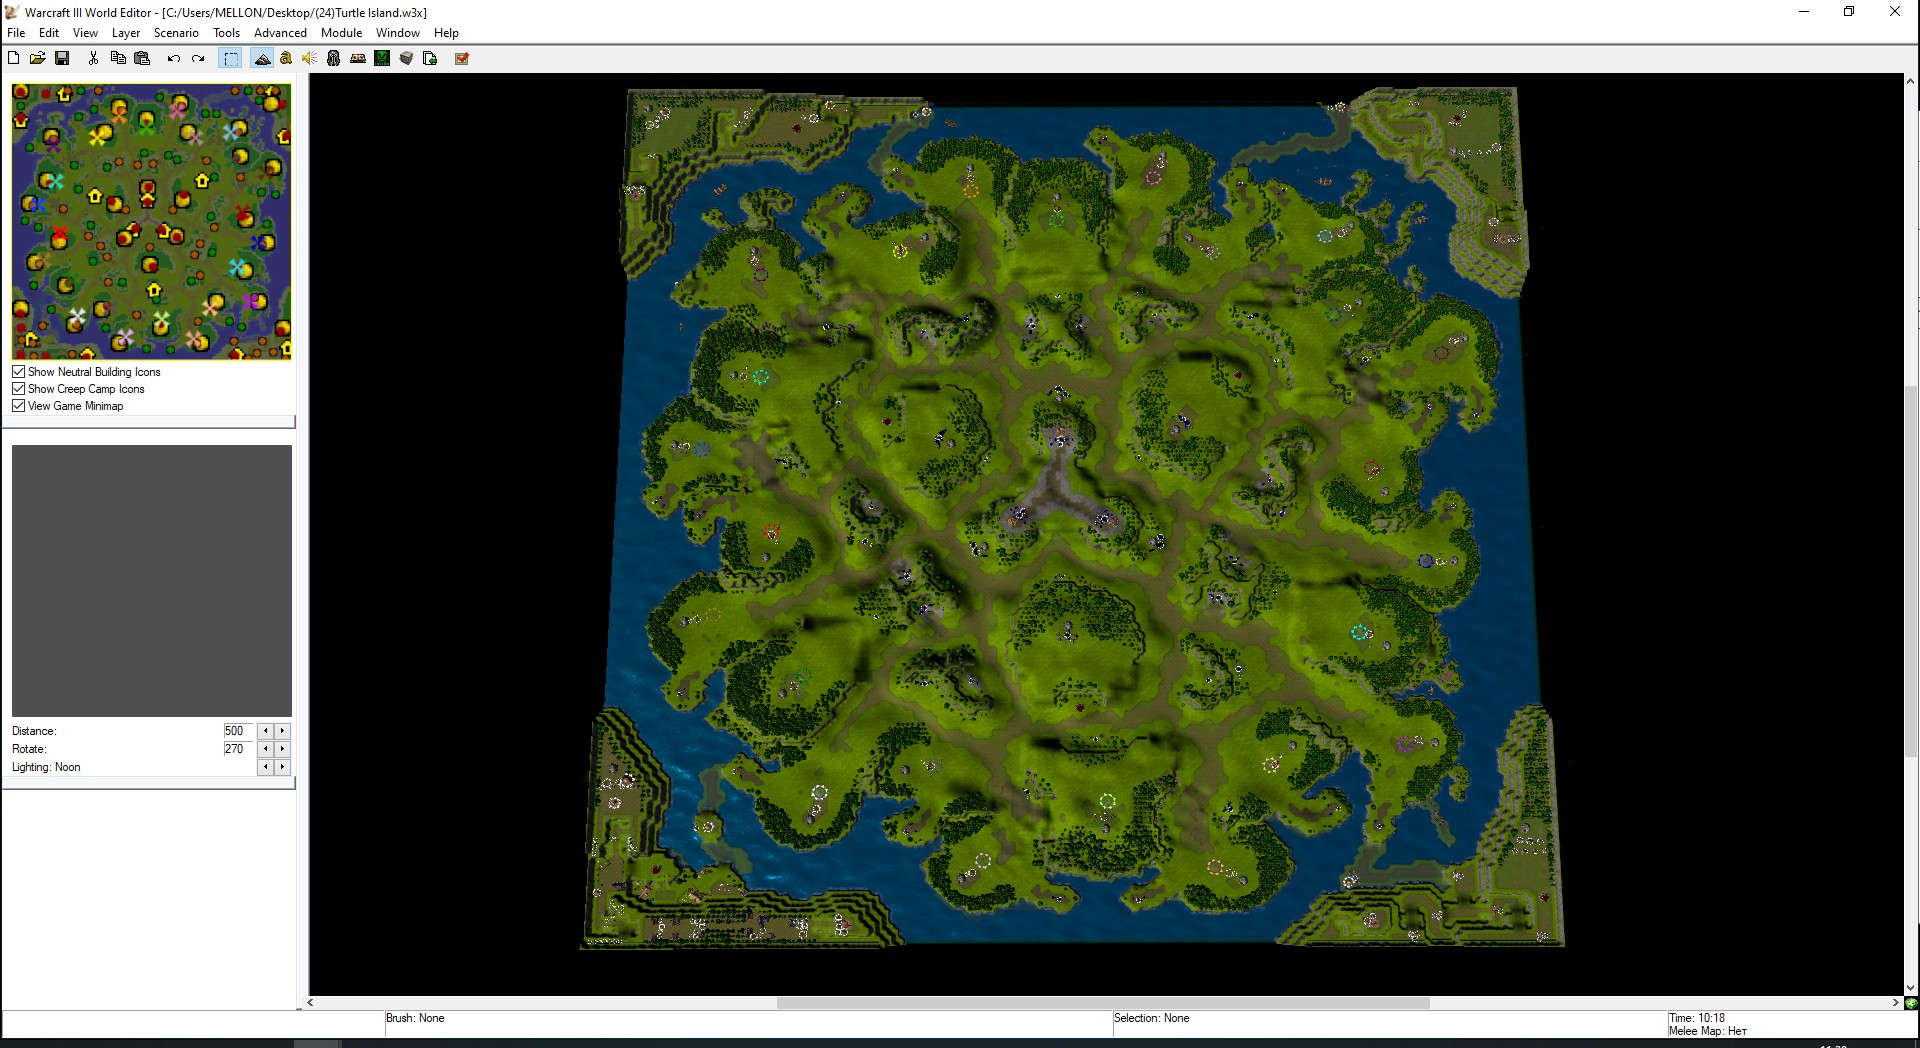1920x1048 pixels.
Task: Copy the selection using the toolbar Copy icon
Action: tap(118, 58)
